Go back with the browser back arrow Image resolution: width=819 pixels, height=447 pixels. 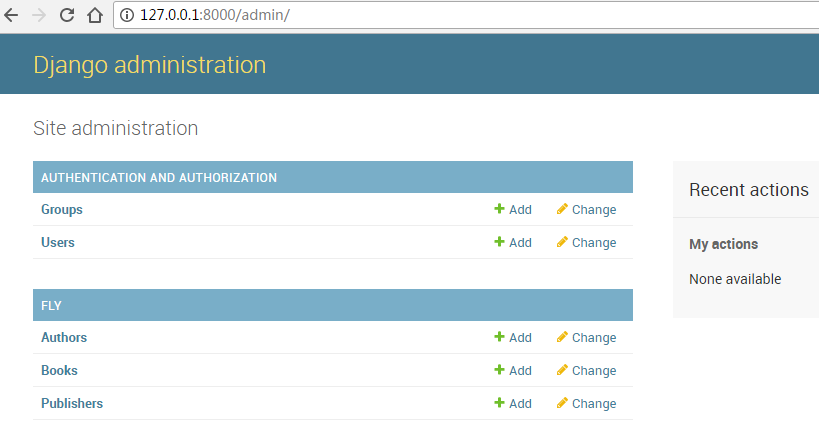(11, 15)
